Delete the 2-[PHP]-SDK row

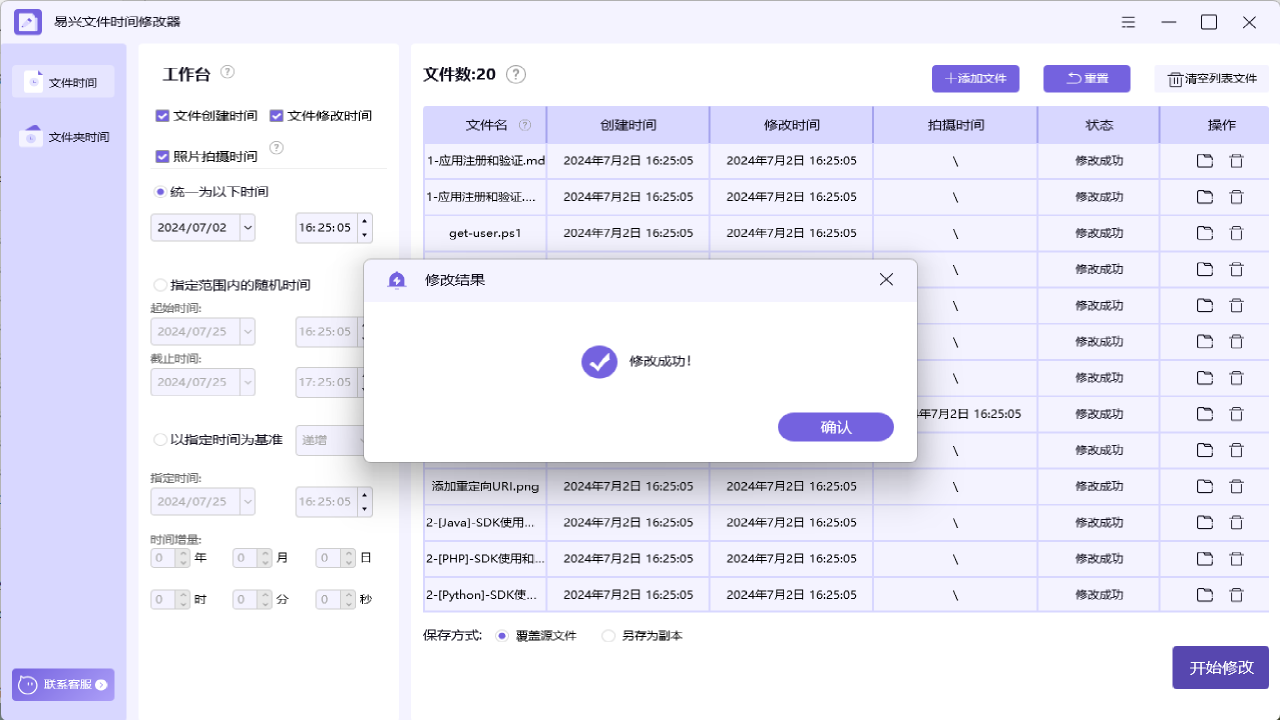(1236, 558)
